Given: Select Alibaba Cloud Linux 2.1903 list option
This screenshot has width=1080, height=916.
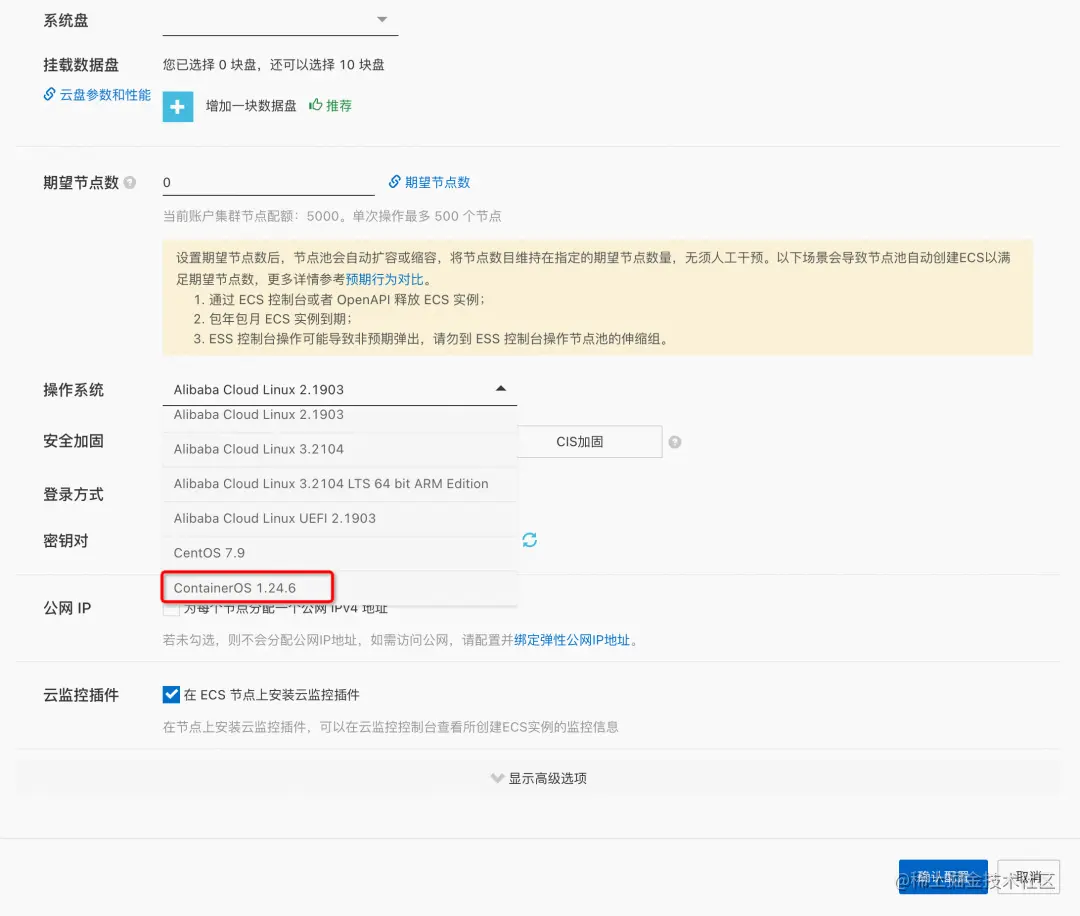Looking at the screenshot, I should pyautogui.click(x=340, y=415).
